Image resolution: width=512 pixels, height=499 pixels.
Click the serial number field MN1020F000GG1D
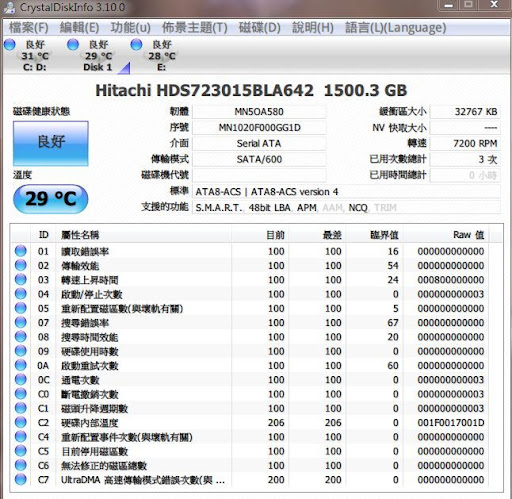click(x=259, y=128)
